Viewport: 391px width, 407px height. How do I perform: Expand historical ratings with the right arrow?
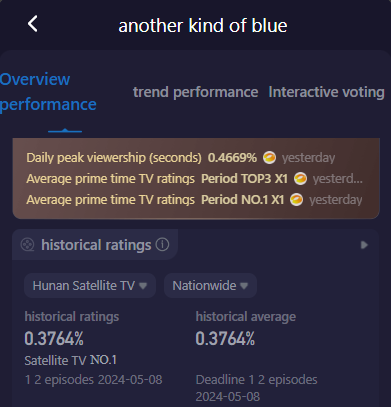point(364,245)
